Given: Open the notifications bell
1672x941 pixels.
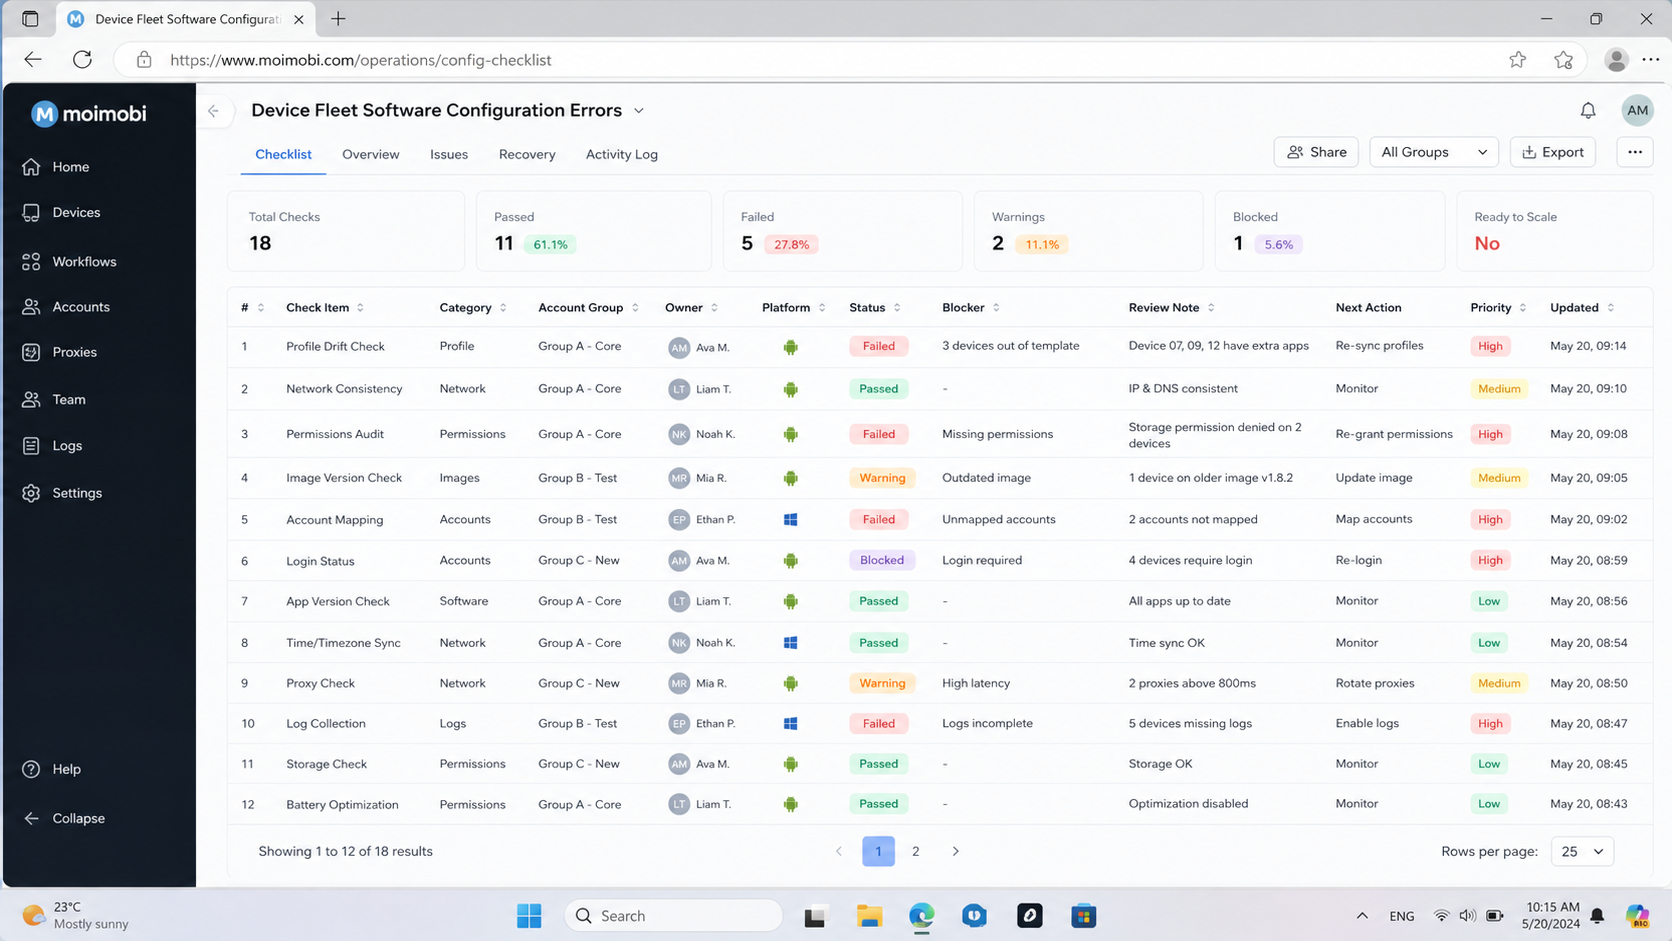Looking at the screenshot, I should (x=1588, y=111).
